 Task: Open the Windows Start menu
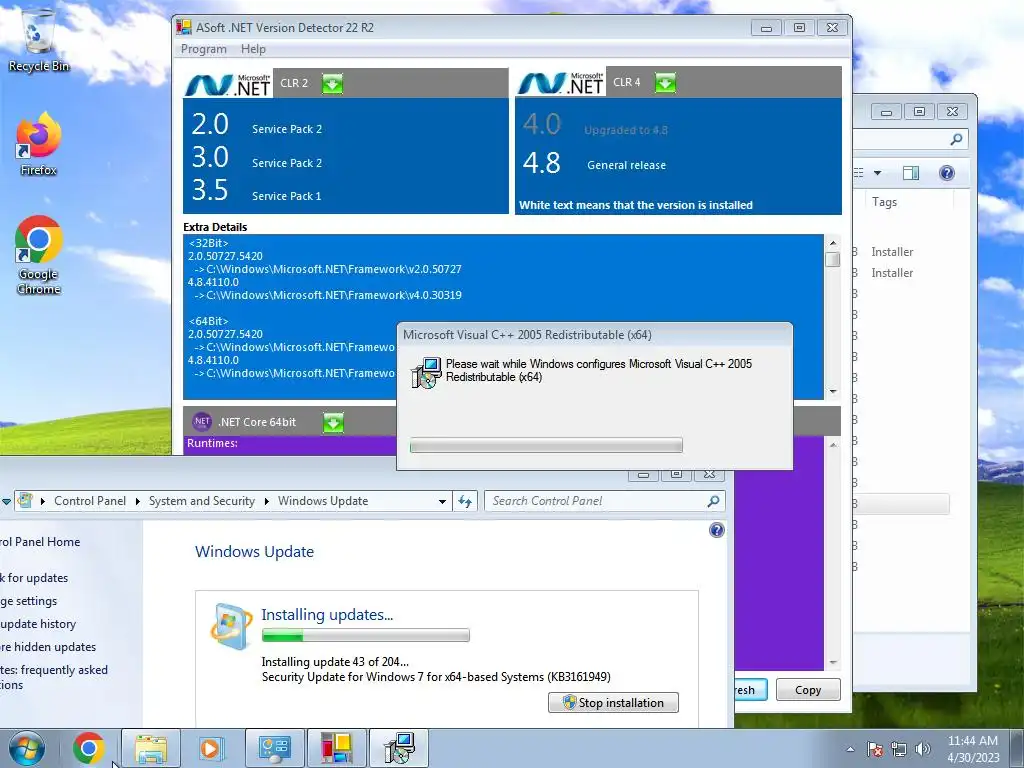27,748
